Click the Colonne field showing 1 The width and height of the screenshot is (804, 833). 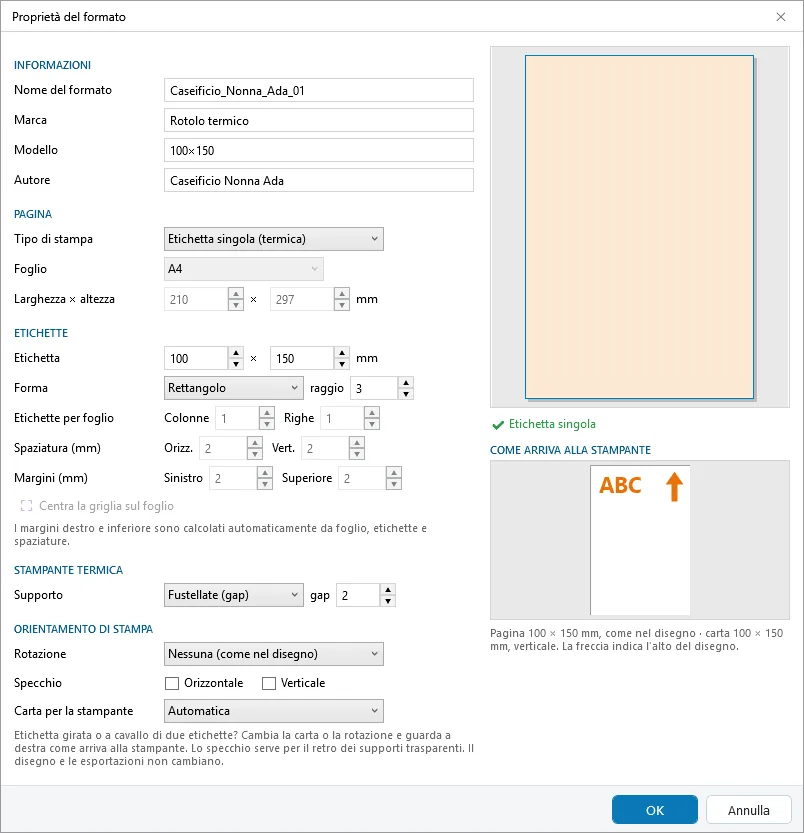pyautogui.click(x=237, y=419)
